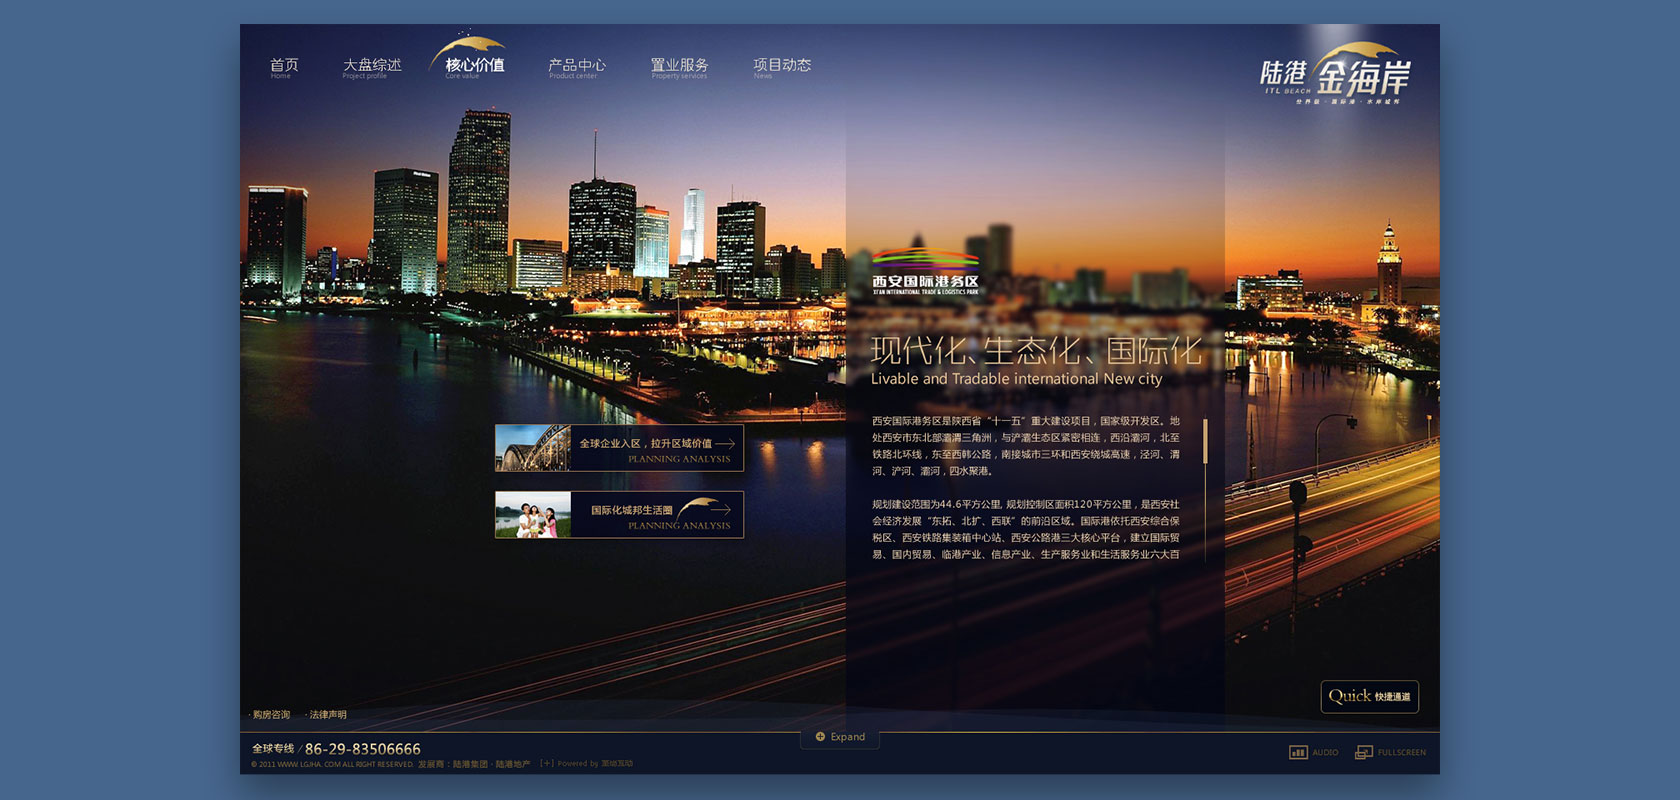Open 项目动态 News menu item
Image resolution: width=1680 pixels, height=800 pixels.
click(781, 67)
